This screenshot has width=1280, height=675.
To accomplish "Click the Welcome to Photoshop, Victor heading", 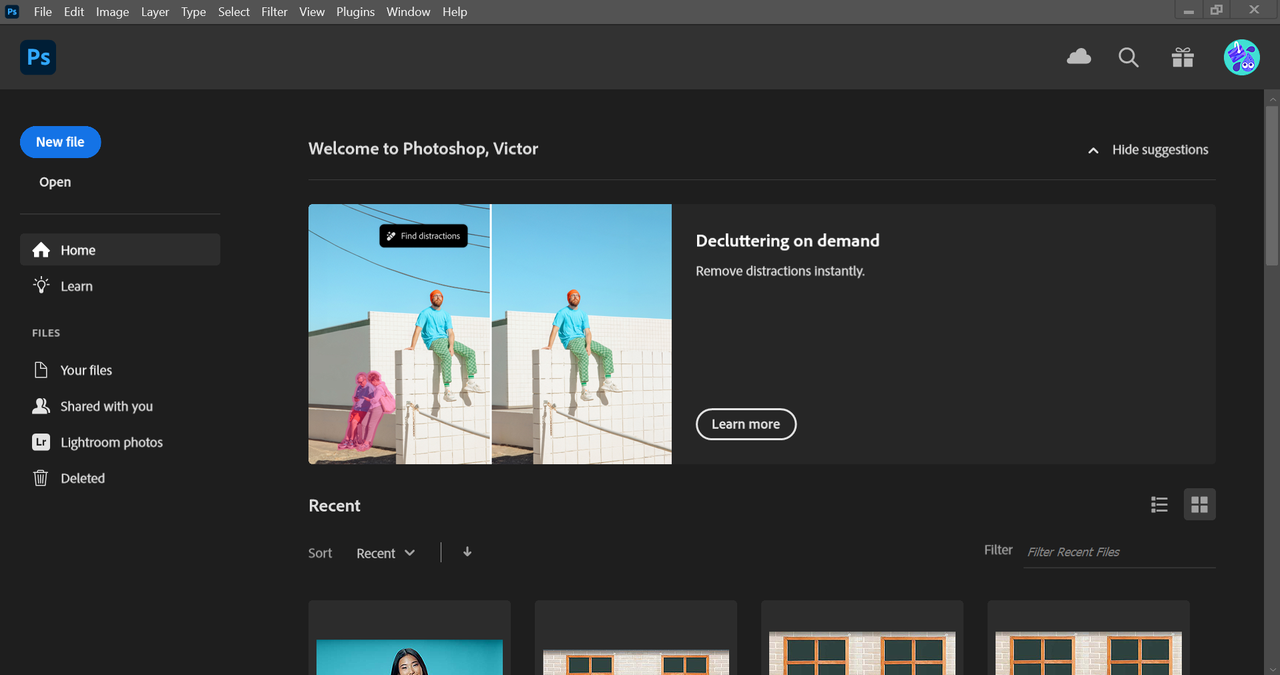I will 423,149.
